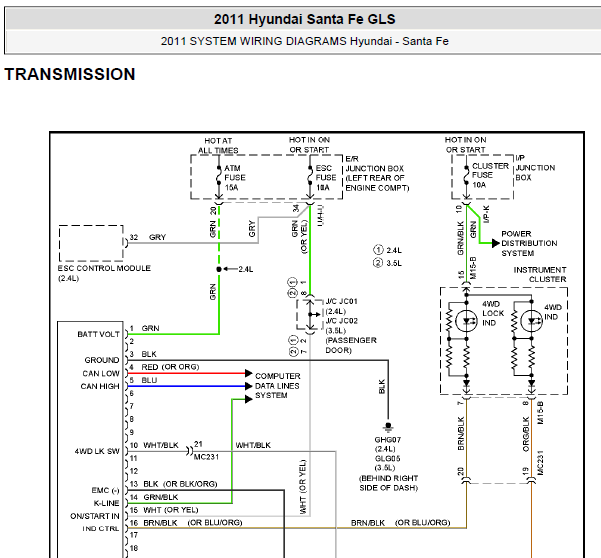Click the vertical ORG/BLK wire label
The width and height of the screenshot is (601, 558).
(x=526, y=434)
